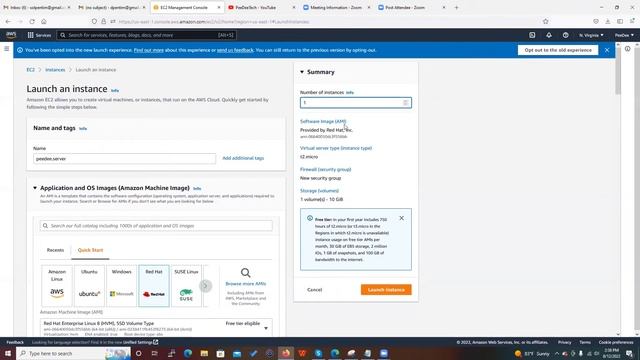Click Opt out to the old experience
The image size is (640, 360).
pyautogui.click(x=558, y=50)
